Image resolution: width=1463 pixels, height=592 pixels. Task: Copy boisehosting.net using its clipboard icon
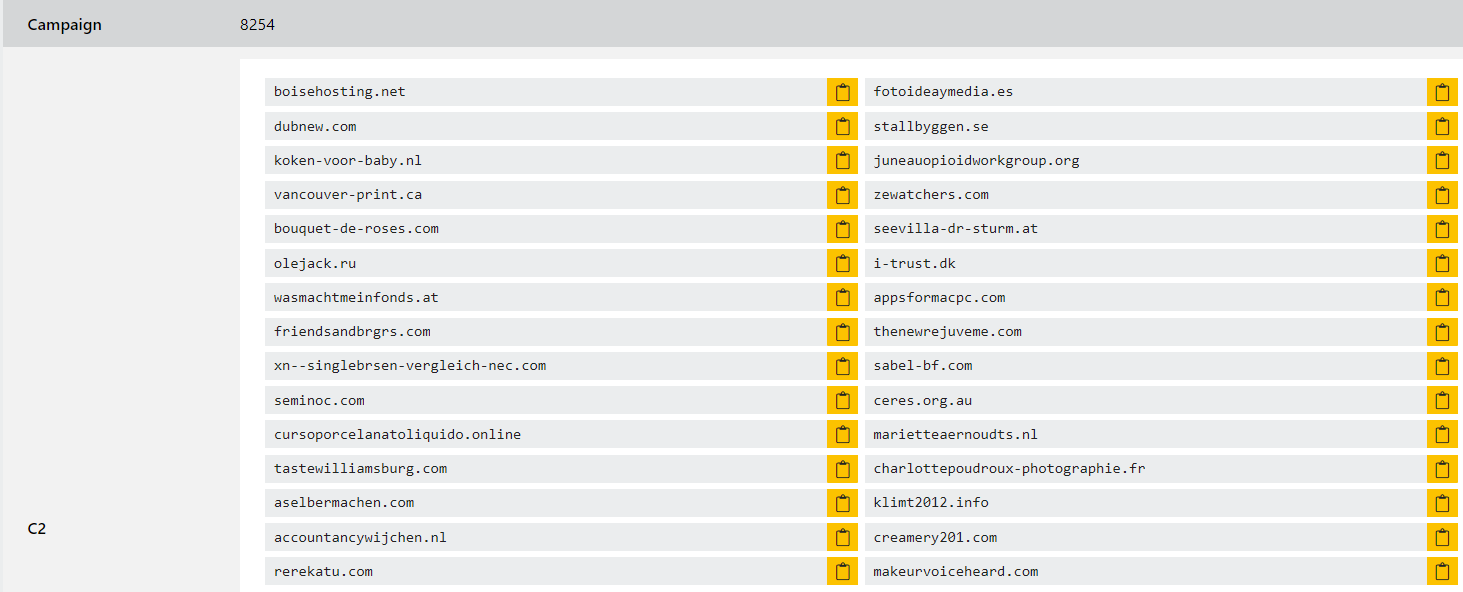point(842,92)
